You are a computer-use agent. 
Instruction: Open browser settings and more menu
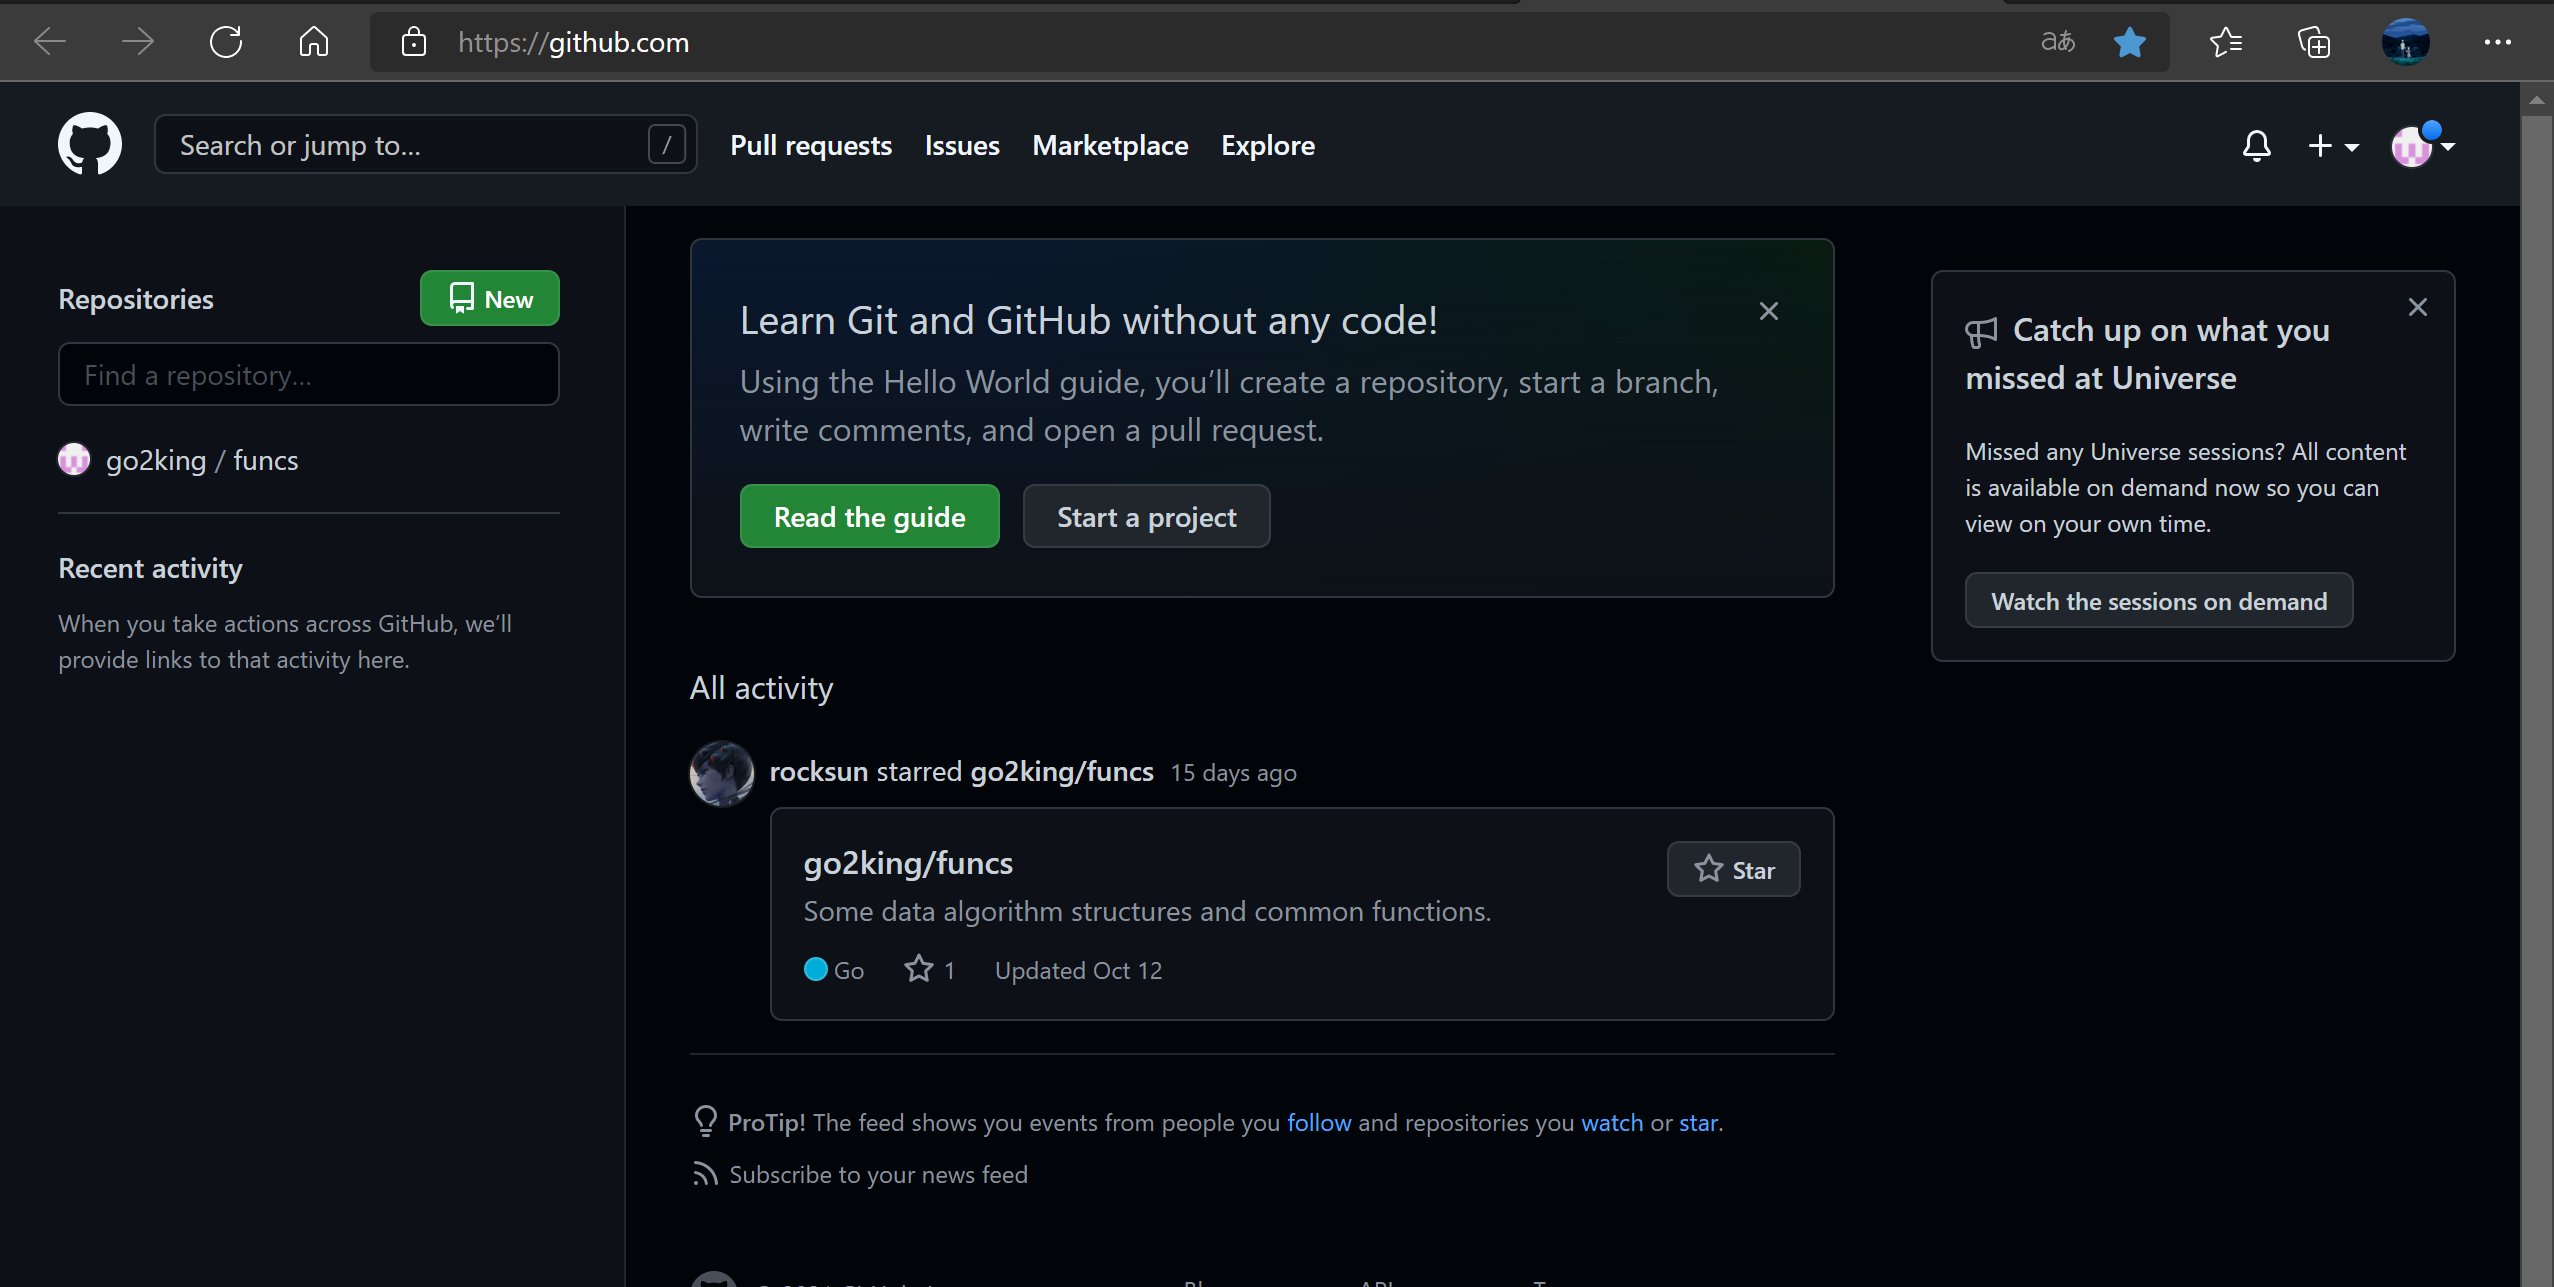2498,42
